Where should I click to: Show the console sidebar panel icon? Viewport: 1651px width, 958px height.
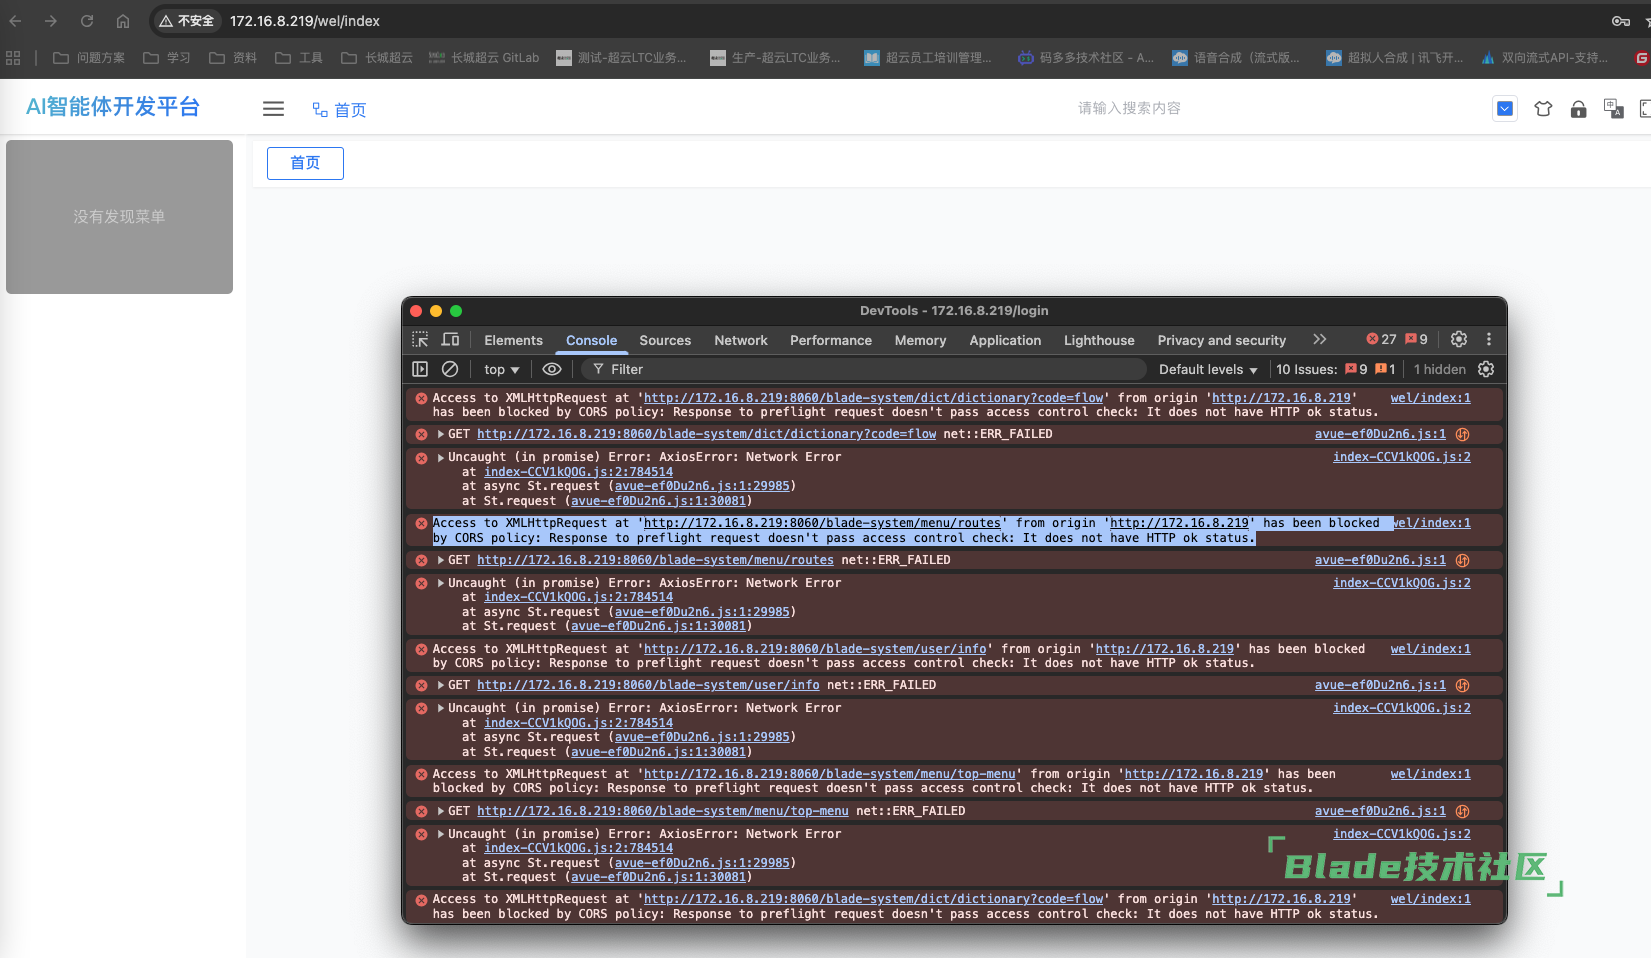[420, 369]
